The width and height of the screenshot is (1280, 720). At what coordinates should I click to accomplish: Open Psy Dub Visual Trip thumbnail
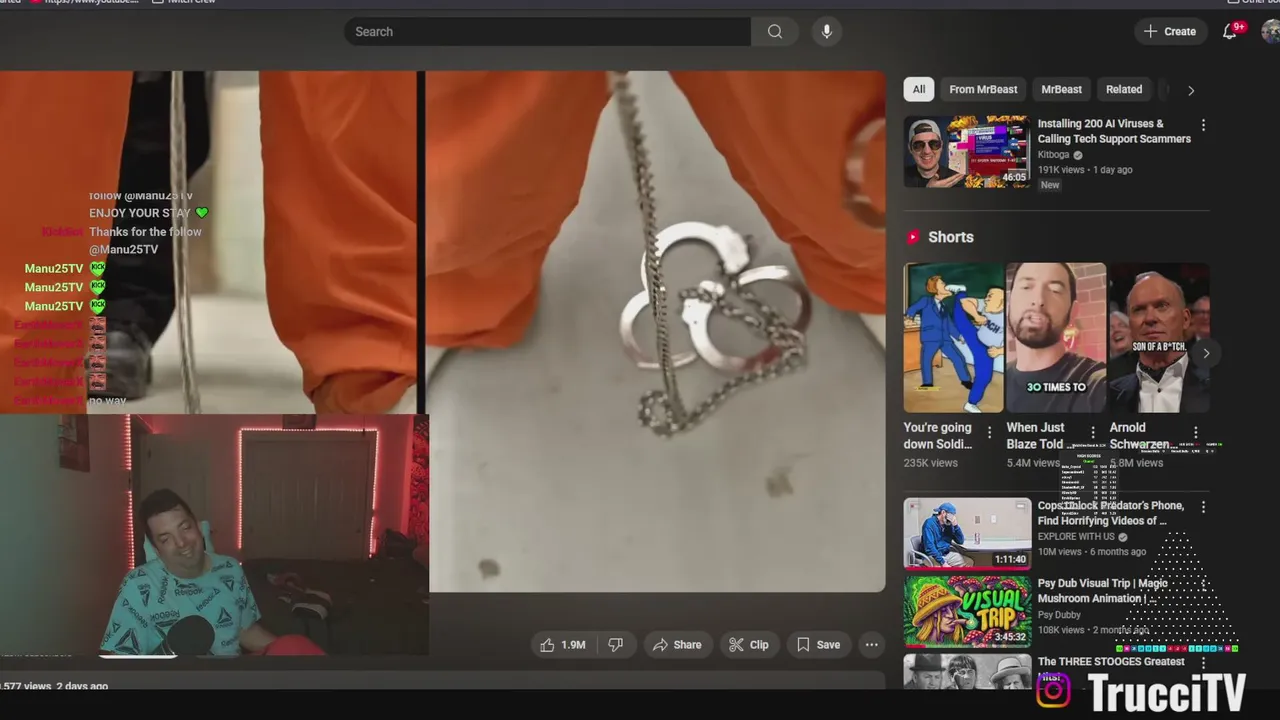tap(967, 611)
